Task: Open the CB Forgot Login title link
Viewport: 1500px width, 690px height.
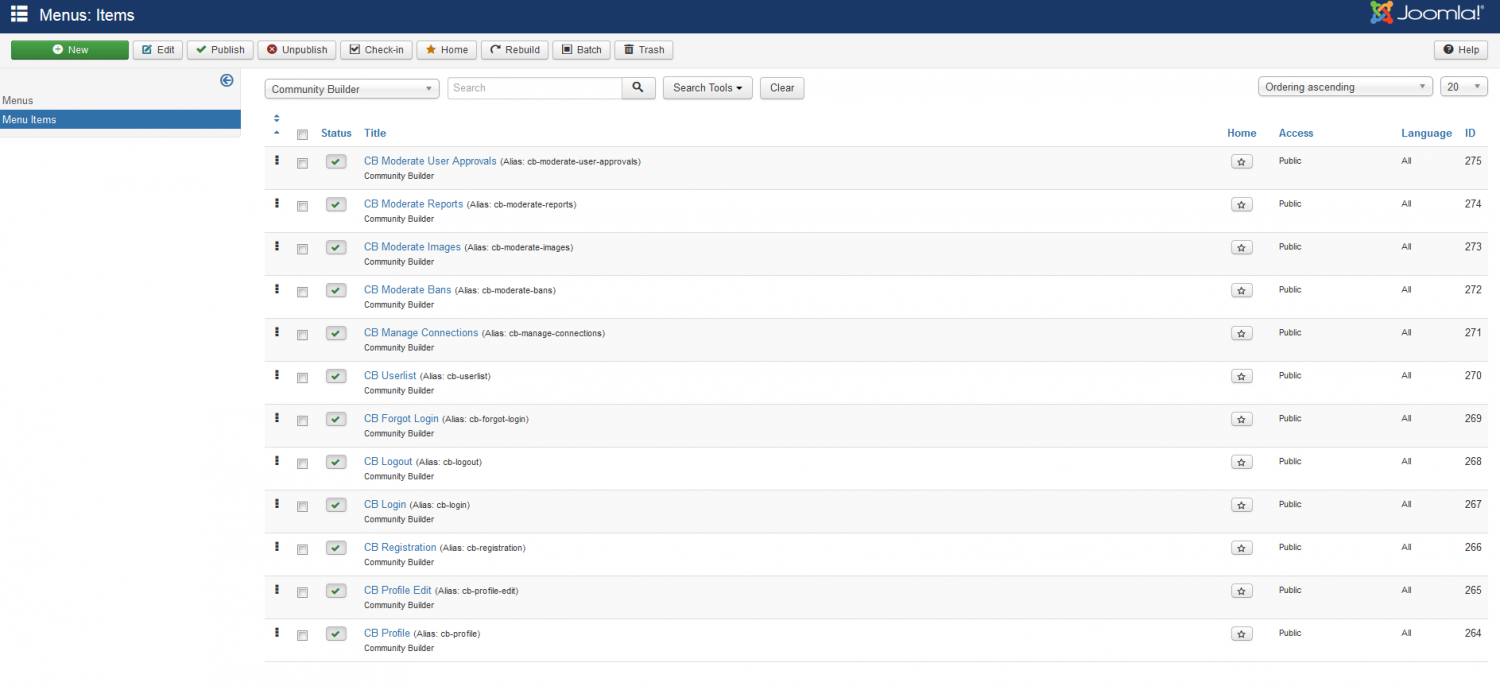Action: pos(401,419)
